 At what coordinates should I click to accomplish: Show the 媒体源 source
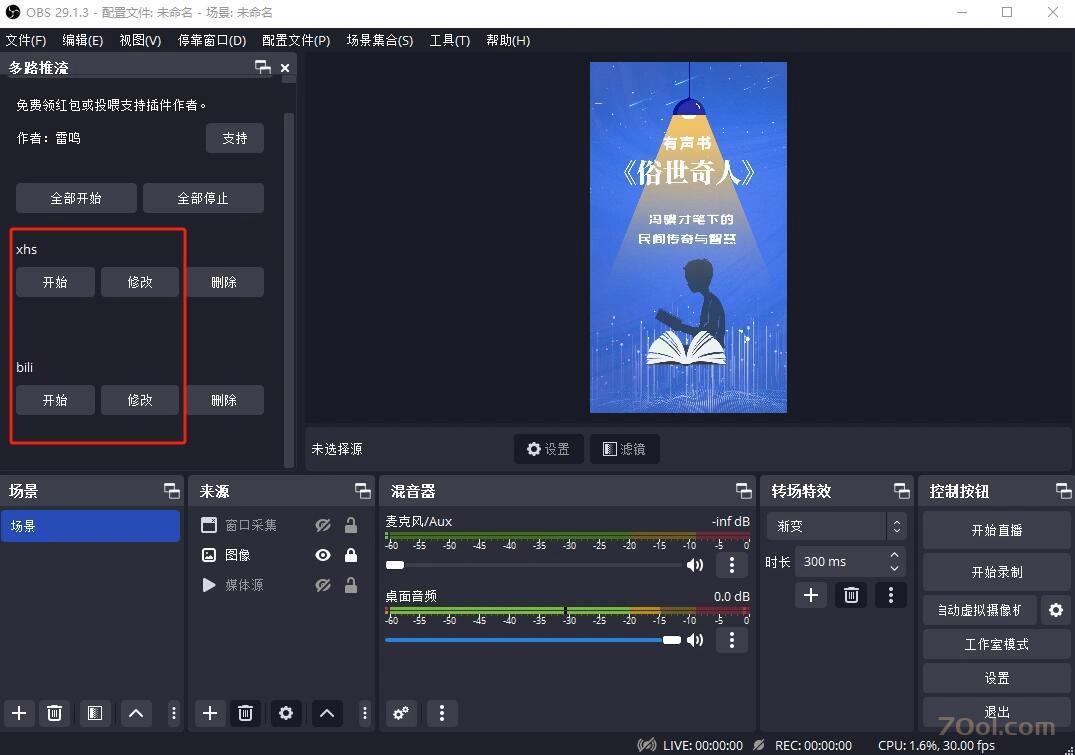(x=323, y=585)
